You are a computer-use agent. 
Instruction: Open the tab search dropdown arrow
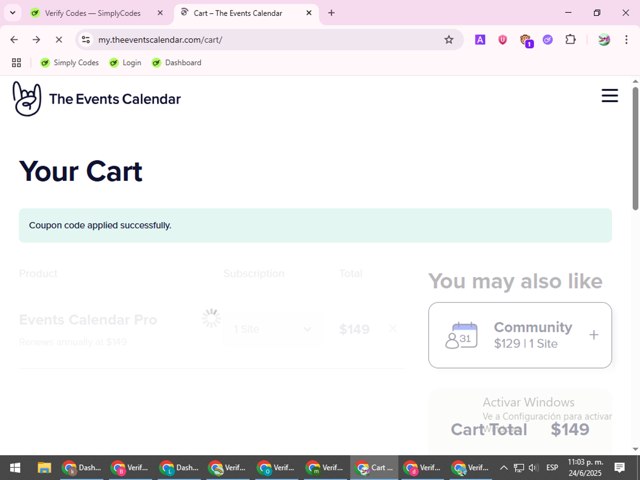(x=13, y=13)
